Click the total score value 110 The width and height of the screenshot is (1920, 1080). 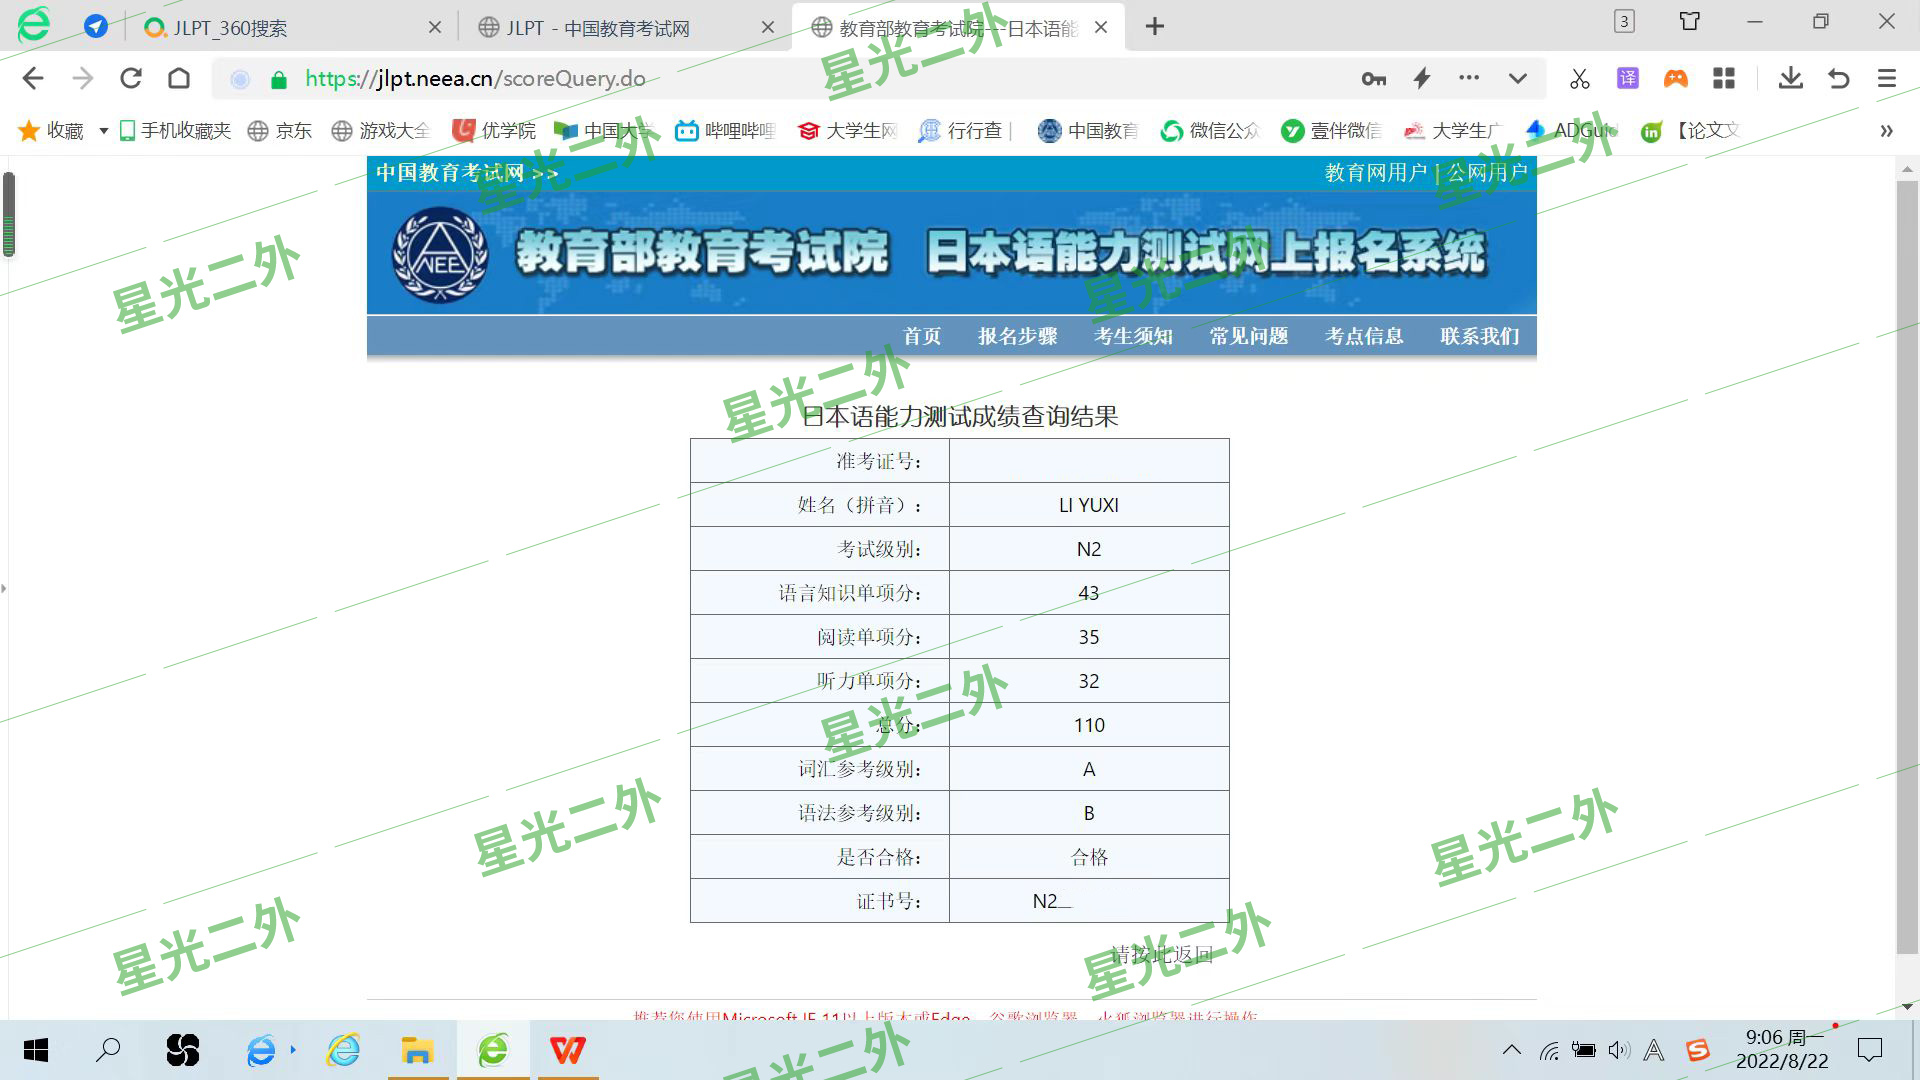1089,725
